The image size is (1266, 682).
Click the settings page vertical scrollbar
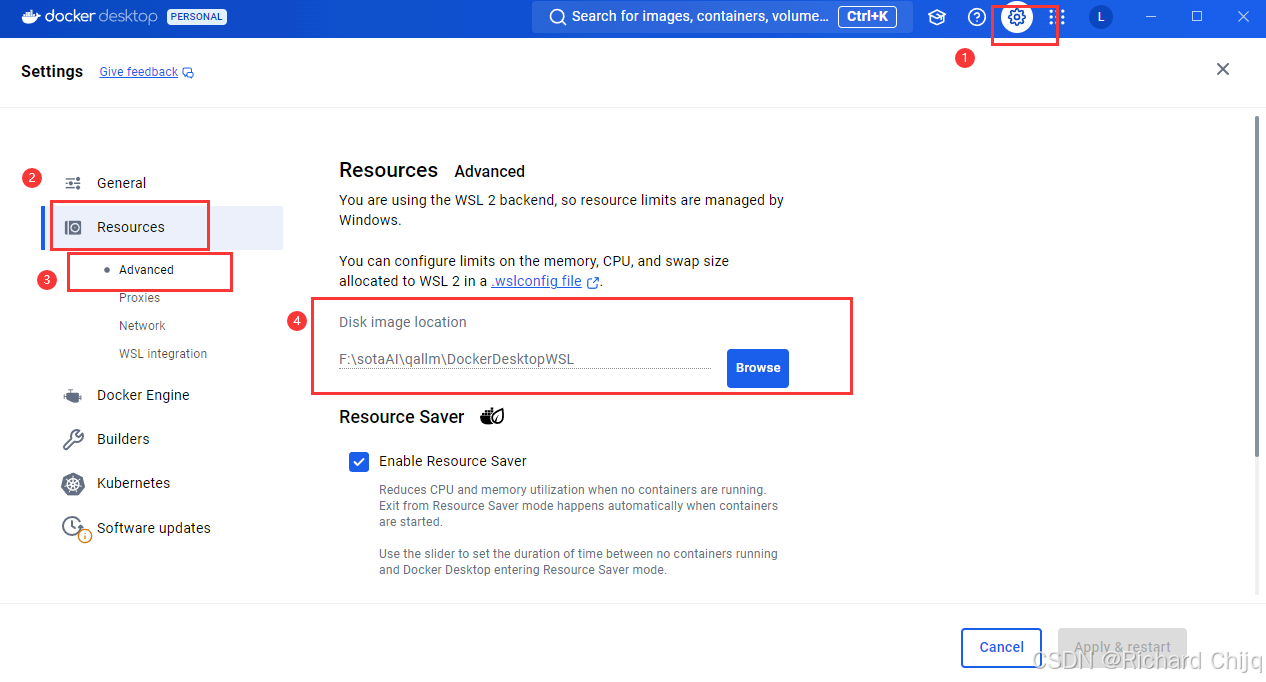[x=1257, y=287]
